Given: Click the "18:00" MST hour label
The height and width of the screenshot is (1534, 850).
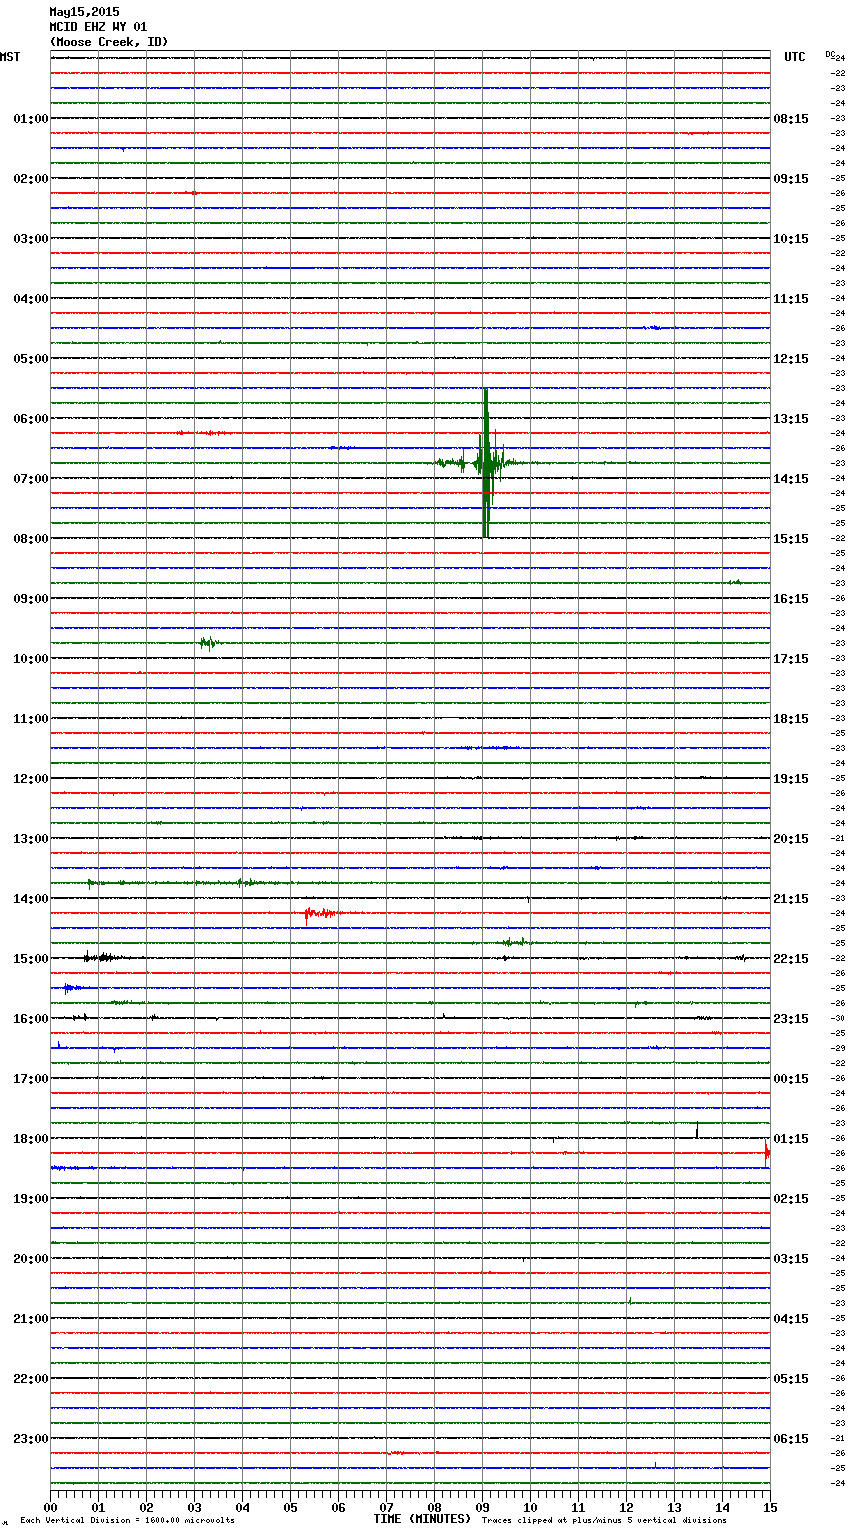Looking at the screenshot, I should (x=30, y=1139).
